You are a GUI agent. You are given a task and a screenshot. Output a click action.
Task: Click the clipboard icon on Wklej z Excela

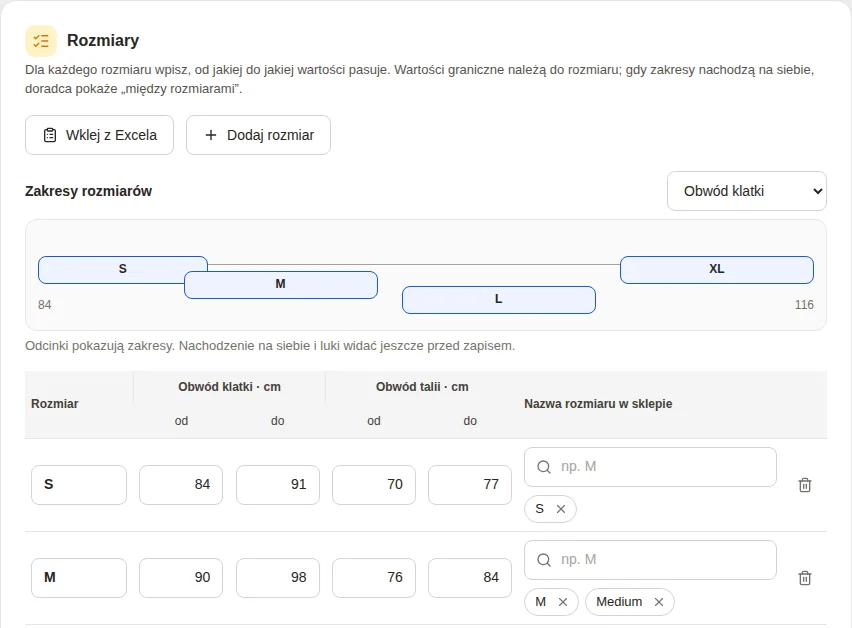tap(50, 135)
